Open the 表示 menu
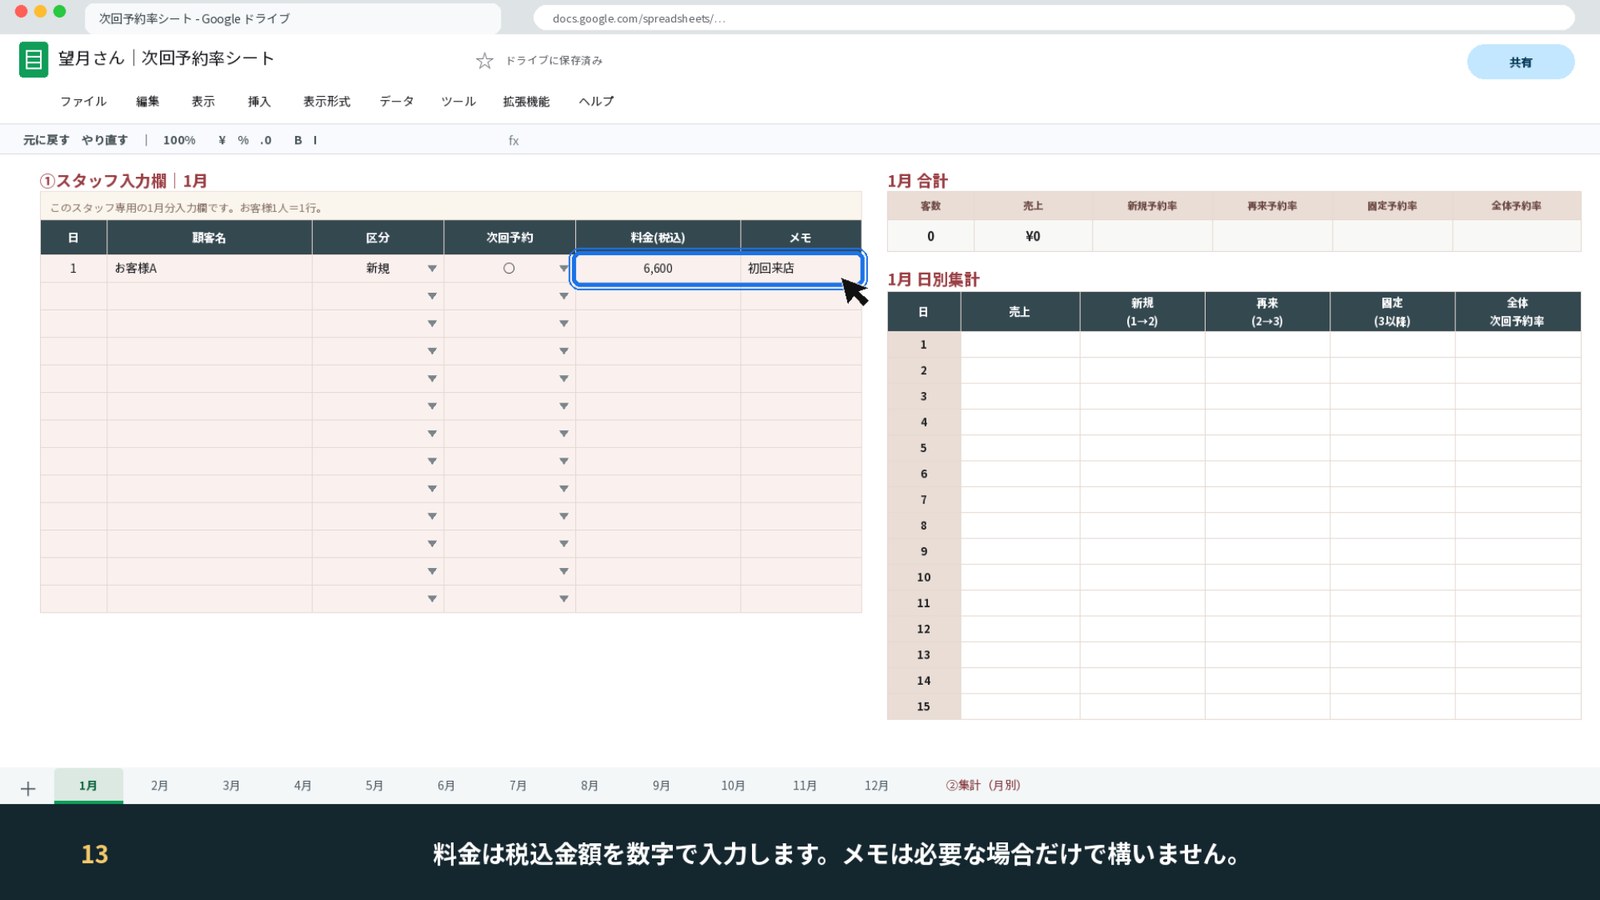 pos(203,101)
